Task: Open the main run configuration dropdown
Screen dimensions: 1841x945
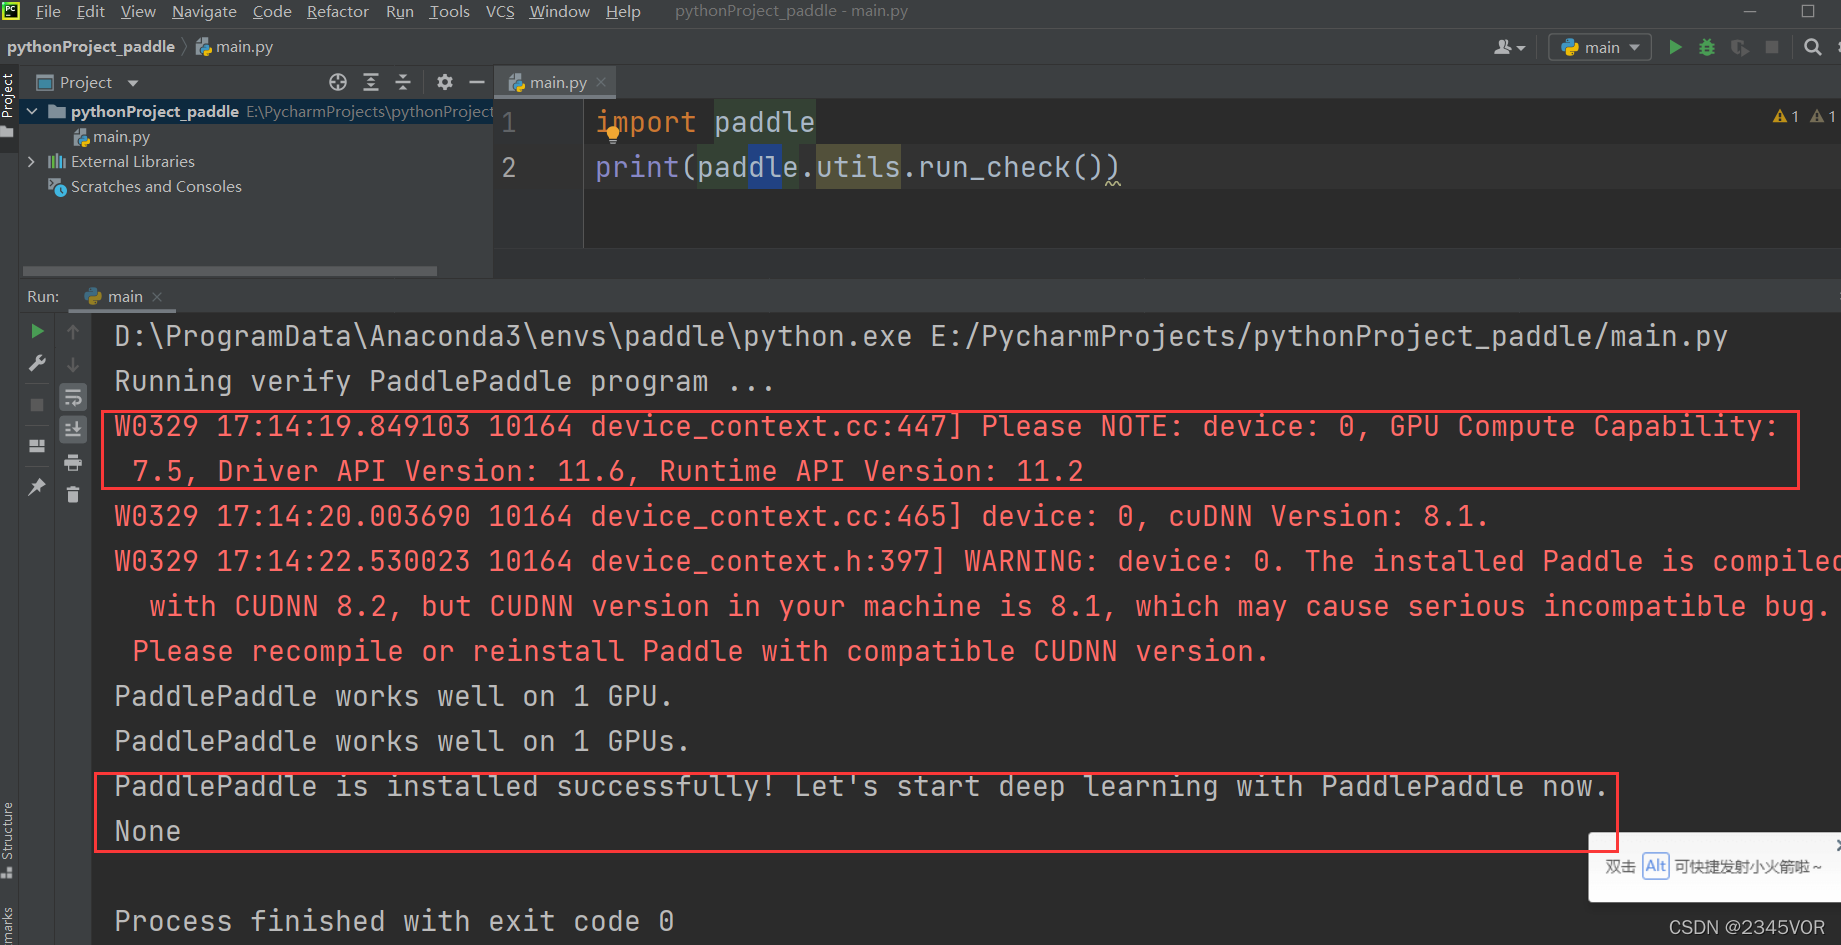Action: pyautogui.click(x=1599, y=47)
